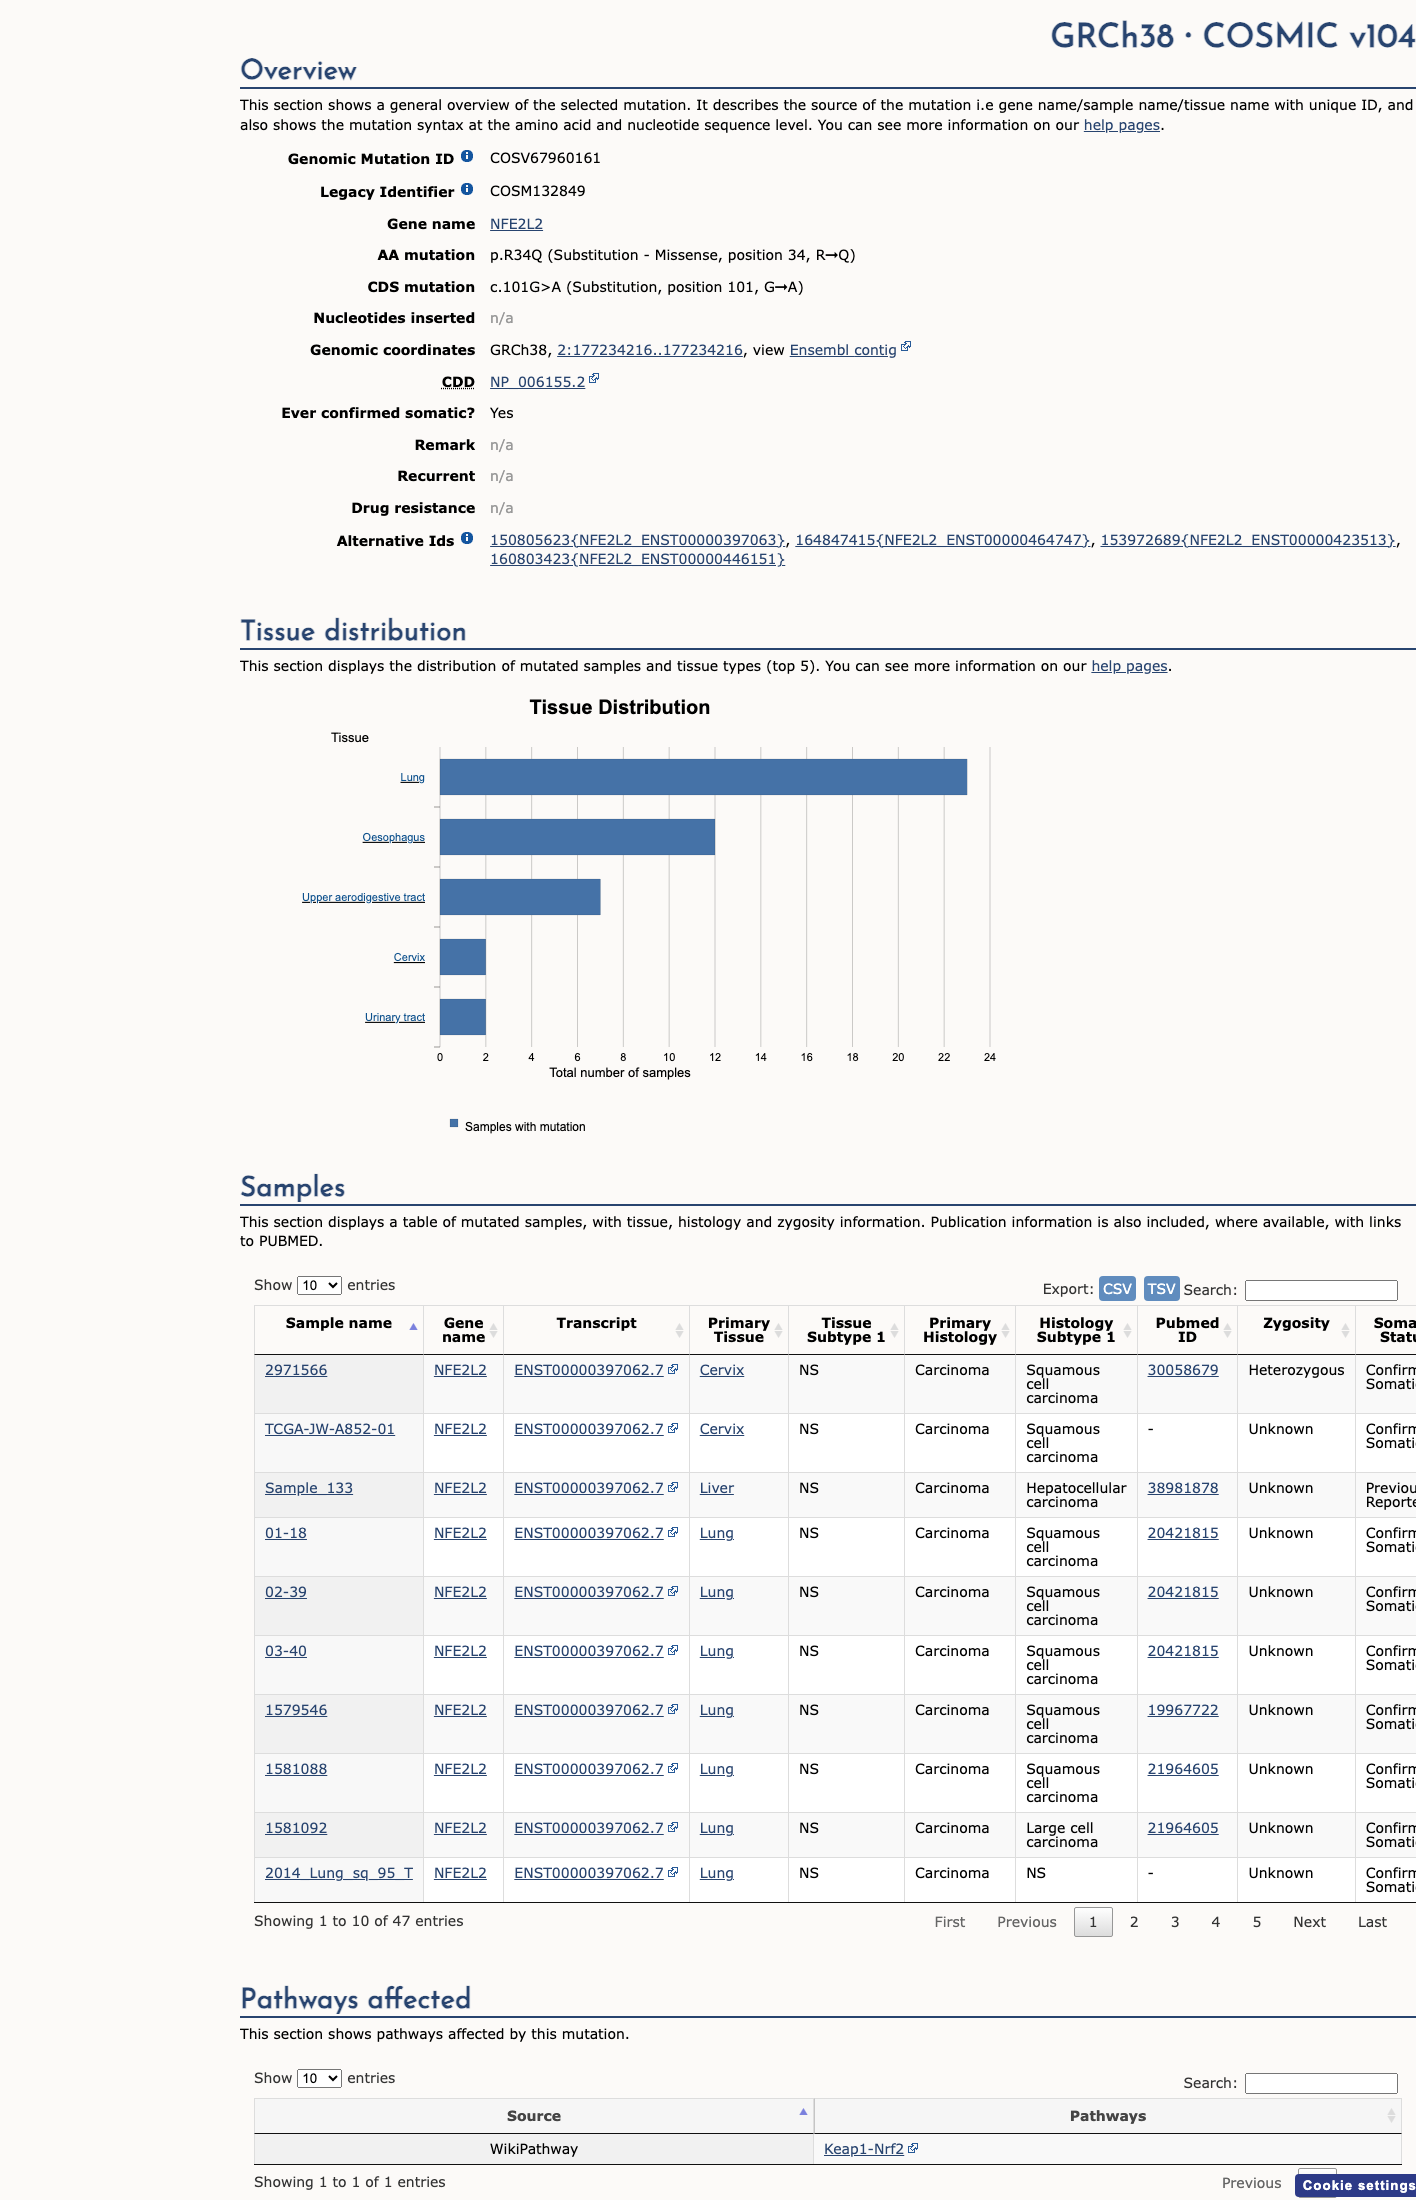Open Pubmed ID 38981878
Viewport: 1416px width, 2200px height.
[1183, 1488]
